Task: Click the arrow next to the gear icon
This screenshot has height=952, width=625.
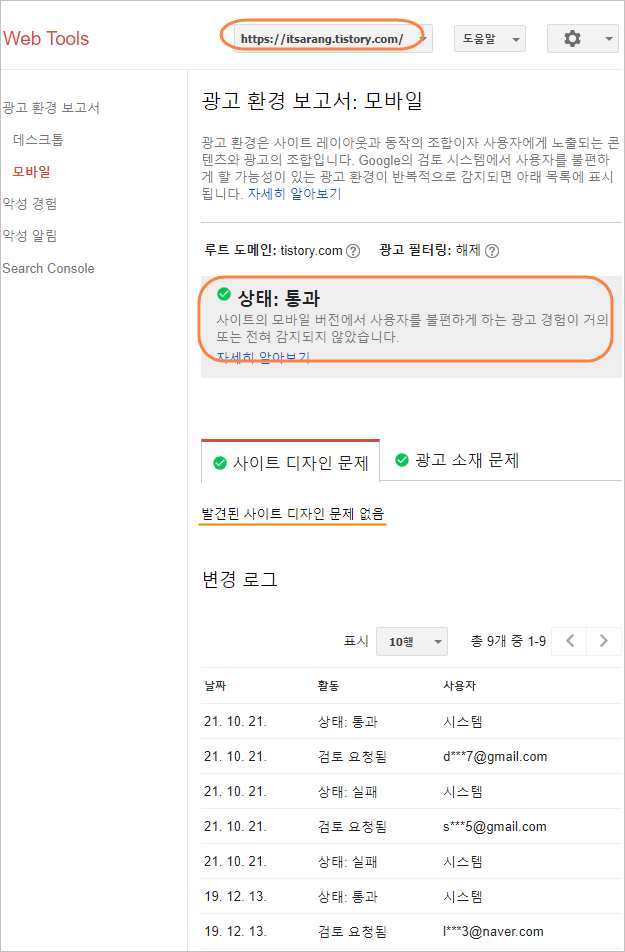Action: point(609,39)
